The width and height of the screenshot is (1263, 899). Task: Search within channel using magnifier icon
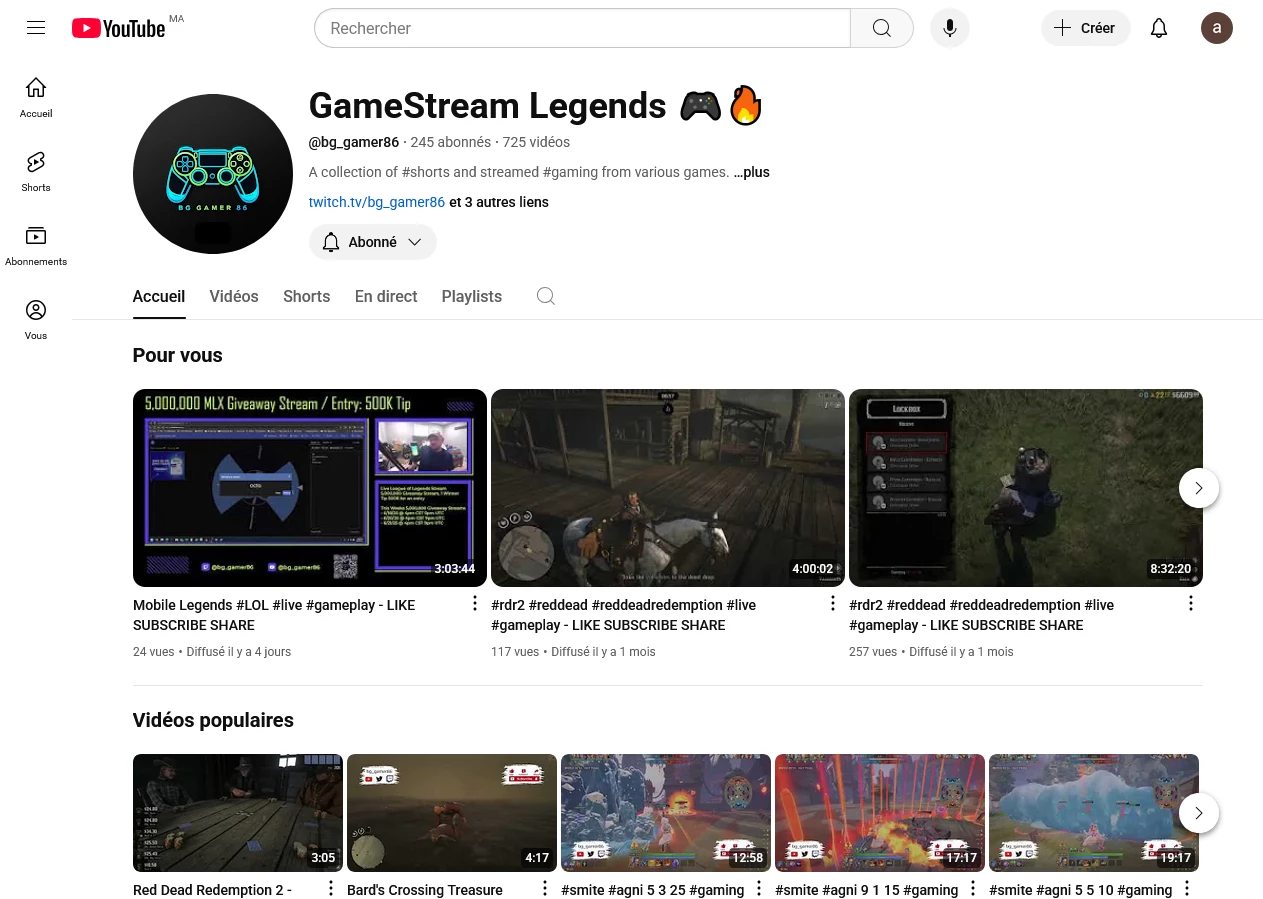click(546, 296)
